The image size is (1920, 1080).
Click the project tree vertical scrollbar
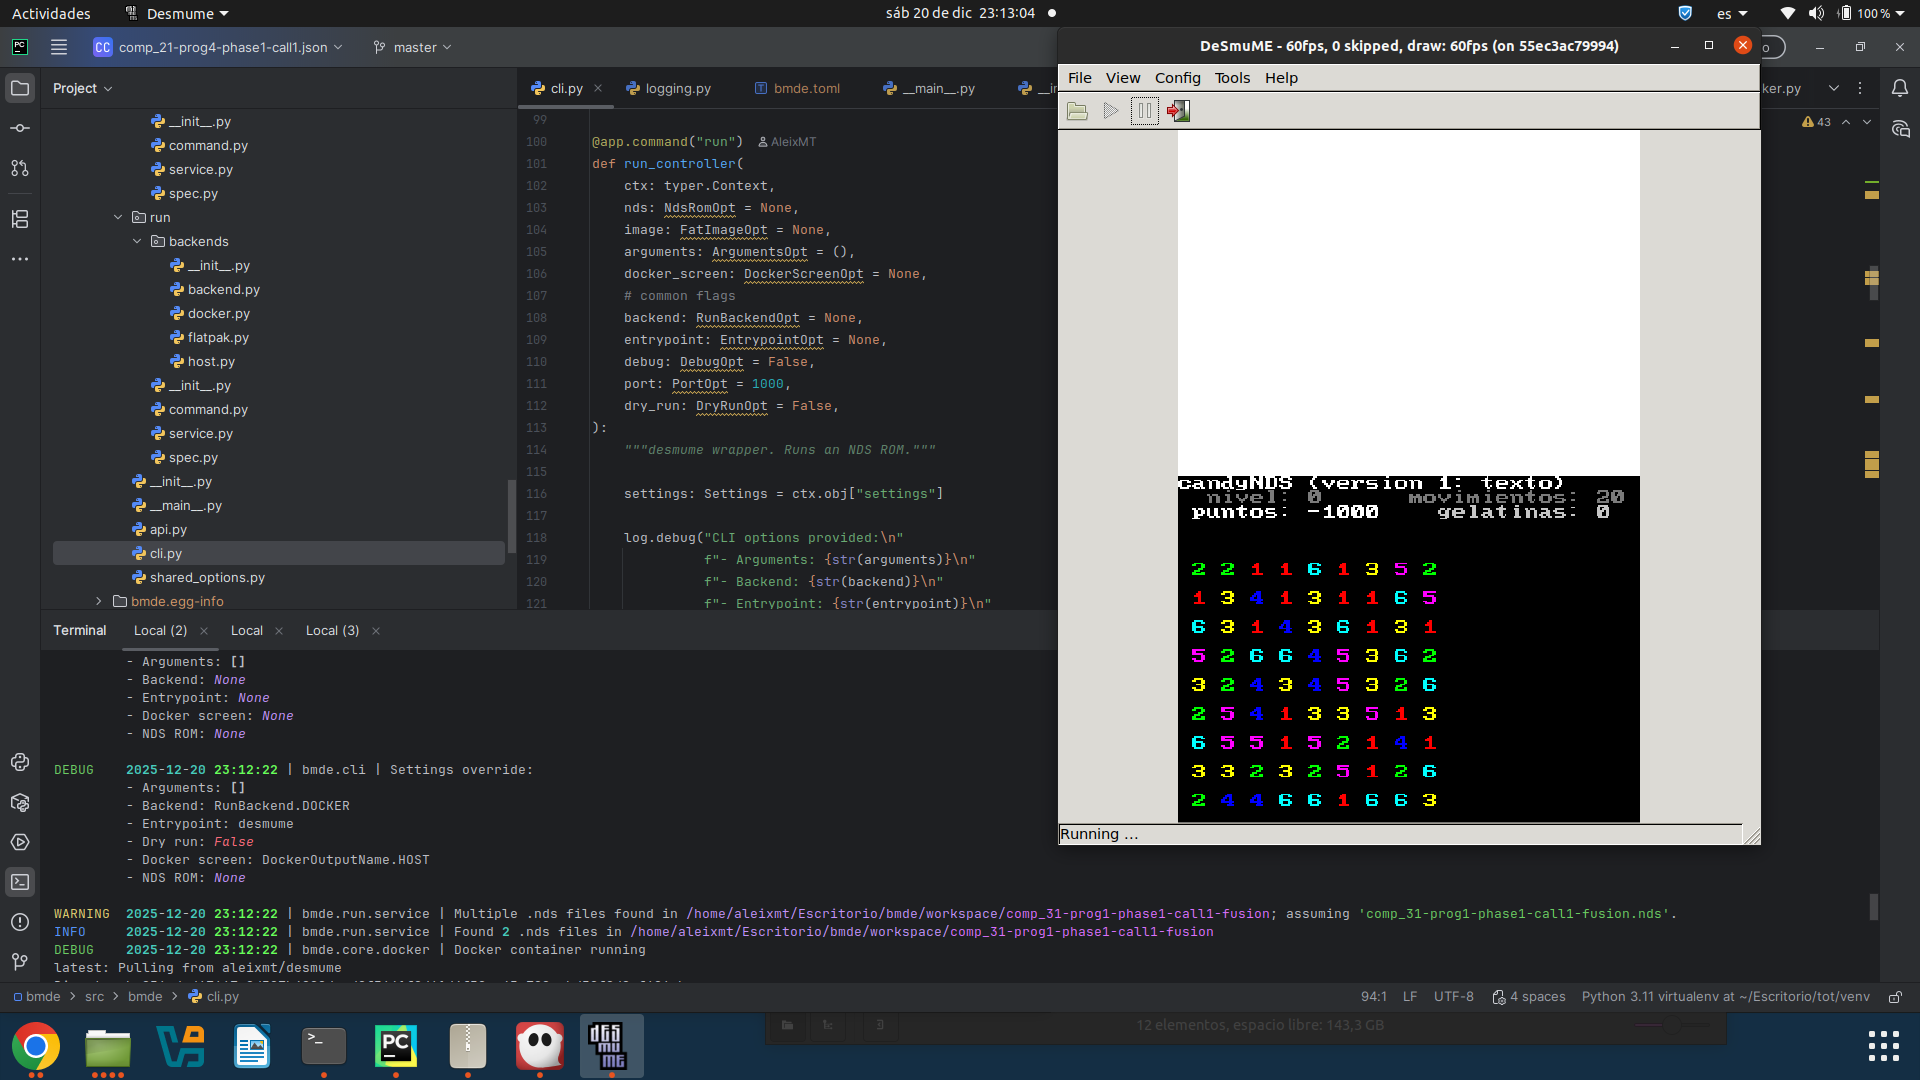(x=511, y=517)
